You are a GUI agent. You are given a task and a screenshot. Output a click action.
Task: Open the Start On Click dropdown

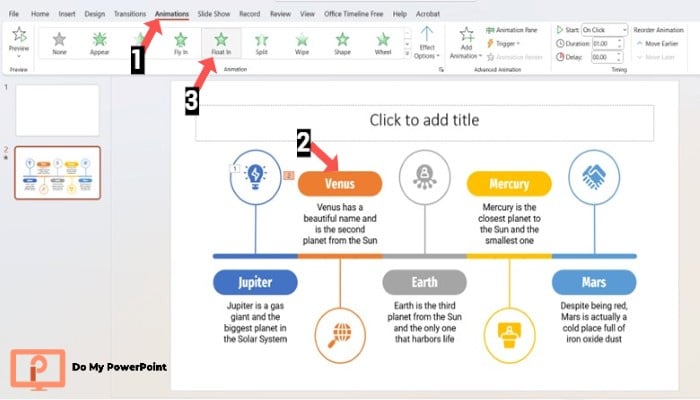(x=604, y=30)
